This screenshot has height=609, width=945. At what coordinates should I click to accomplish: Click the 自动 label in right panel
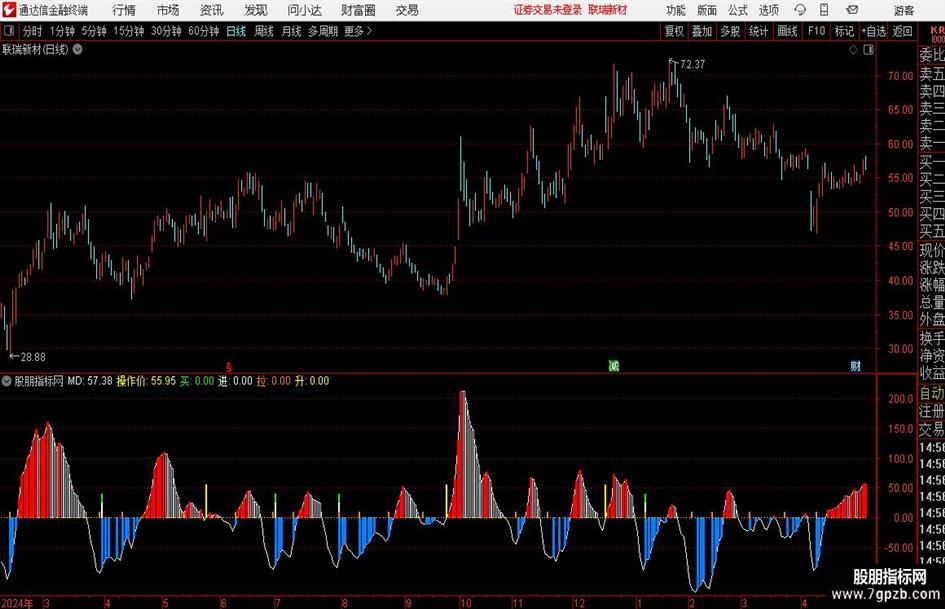[x=932, y=393]
